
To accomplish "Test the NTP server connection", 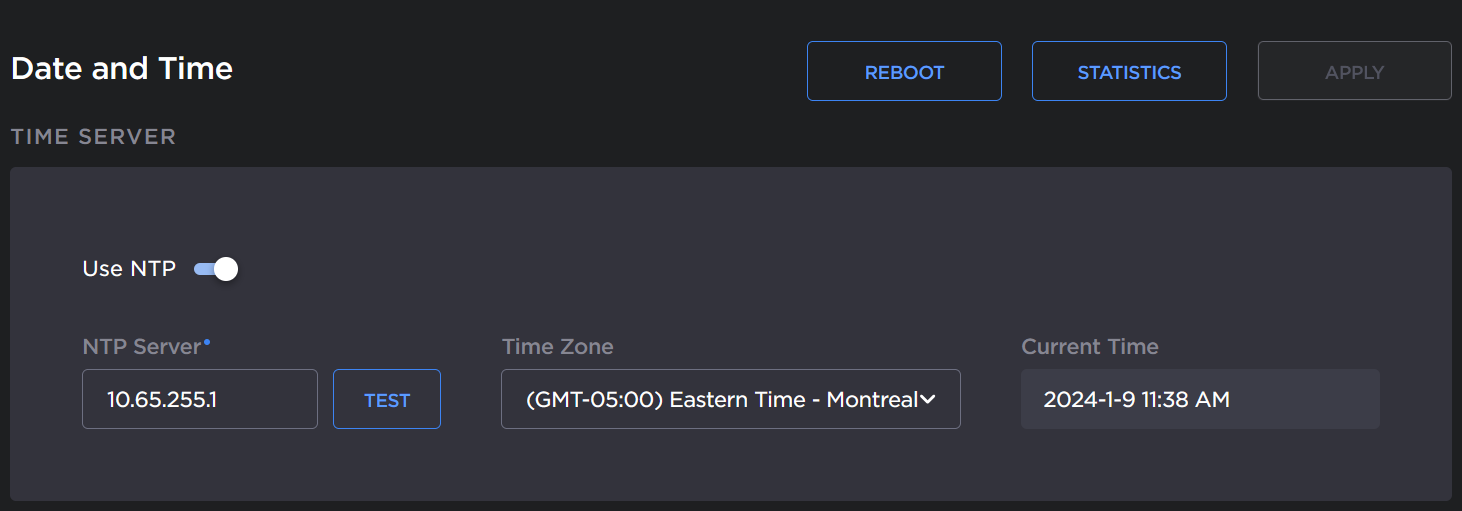I will (387, 400).
